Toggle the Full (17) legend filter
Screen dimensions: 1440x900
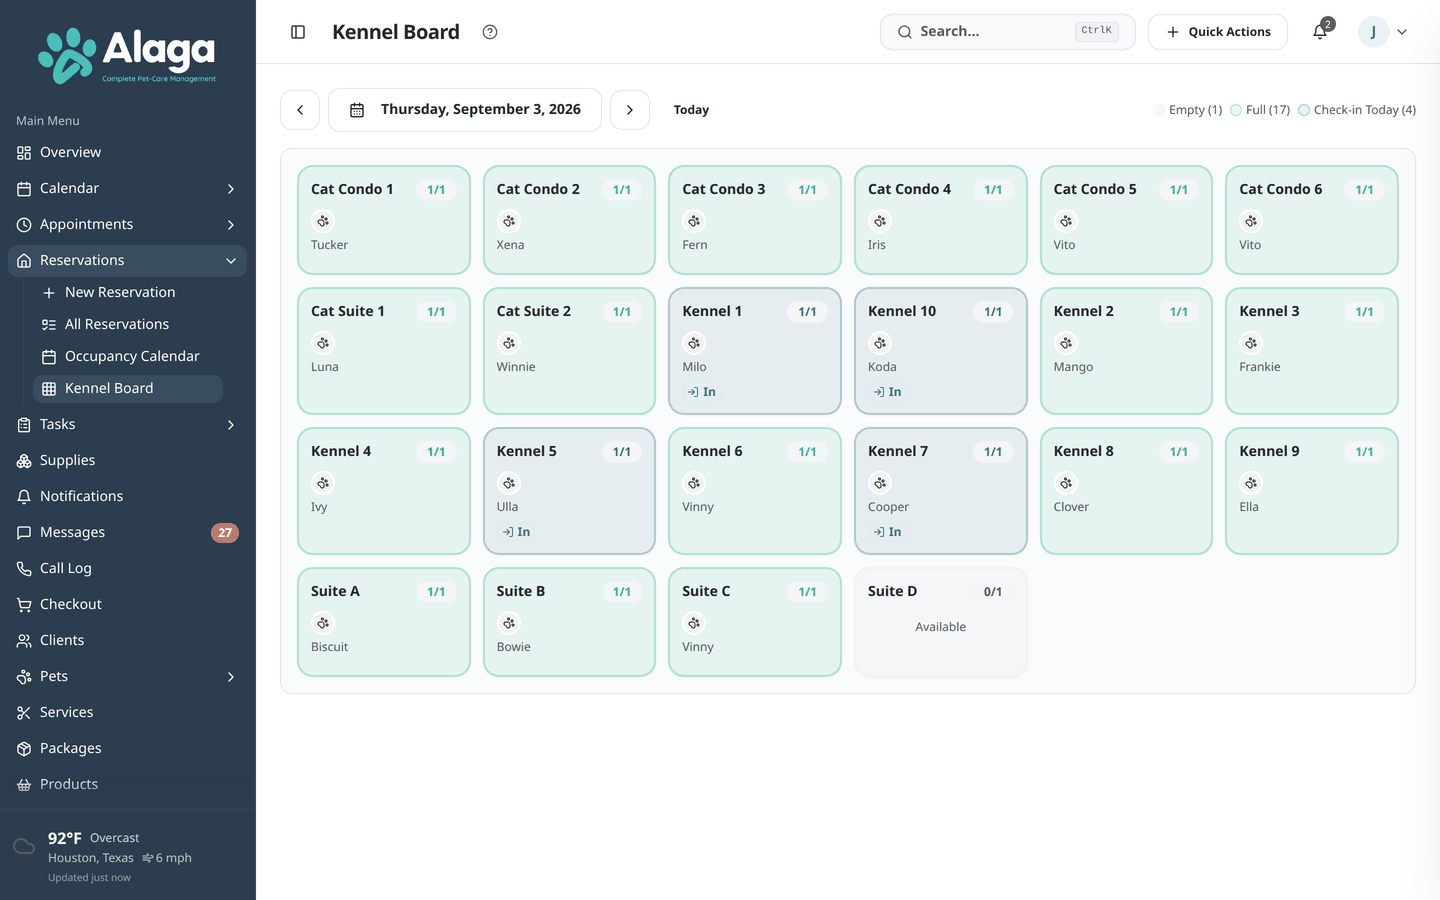point(1260,110)
